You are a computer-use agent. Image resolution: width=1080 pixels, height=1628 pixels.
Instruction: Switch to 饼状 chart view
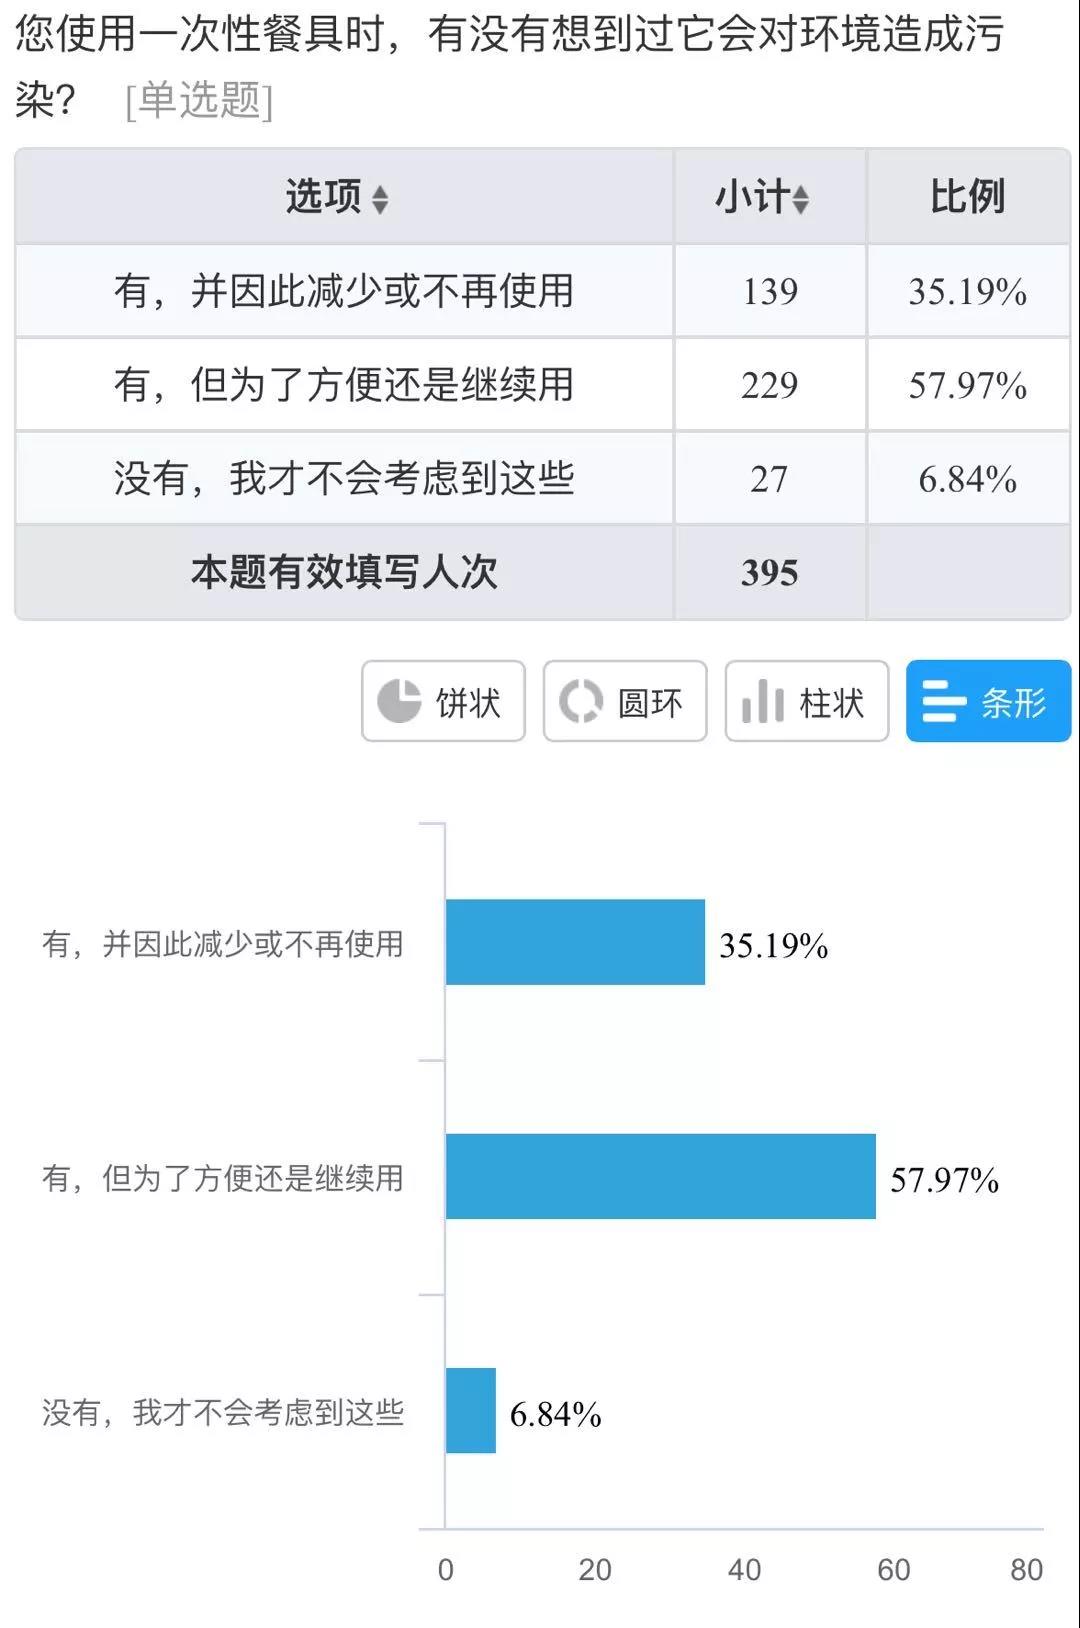click(443, 701)
